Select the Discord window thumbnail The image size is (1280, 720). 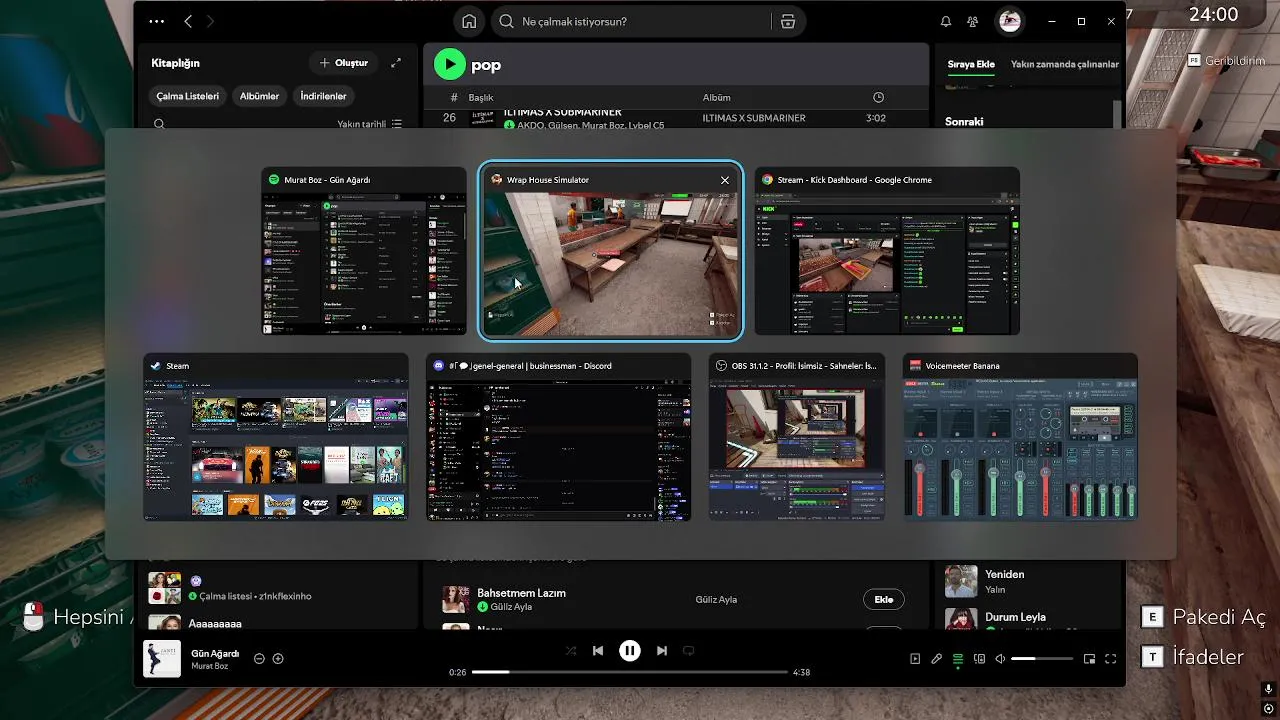point(559,437)
